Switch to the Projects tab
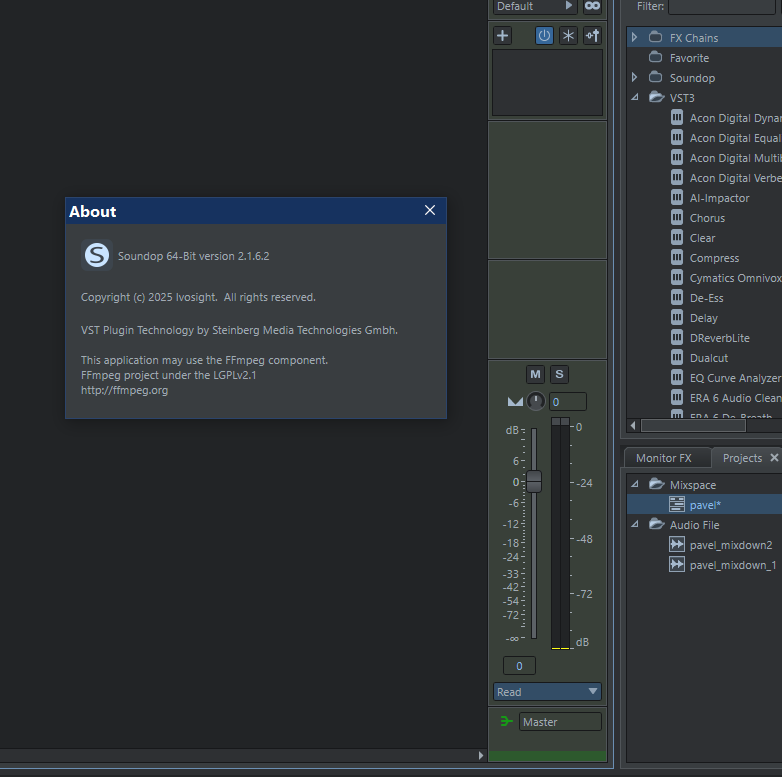Image resolution: width=782 pixels, height=777 pixels. point(742,458)
